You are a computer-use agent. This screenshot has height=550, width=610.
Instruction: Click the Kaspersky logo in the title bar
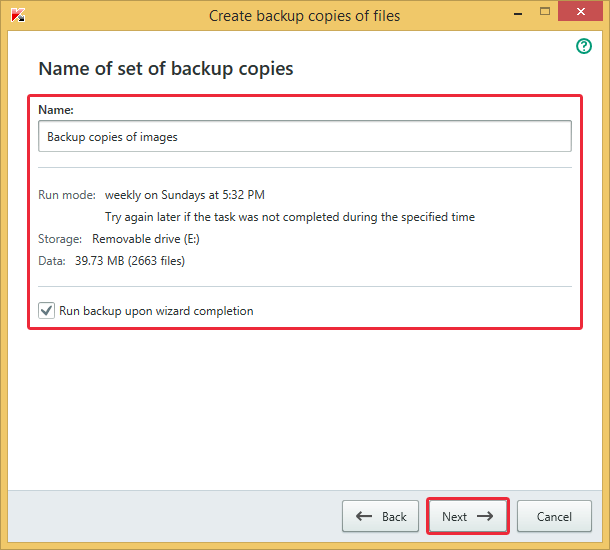[x=18, y=15]
